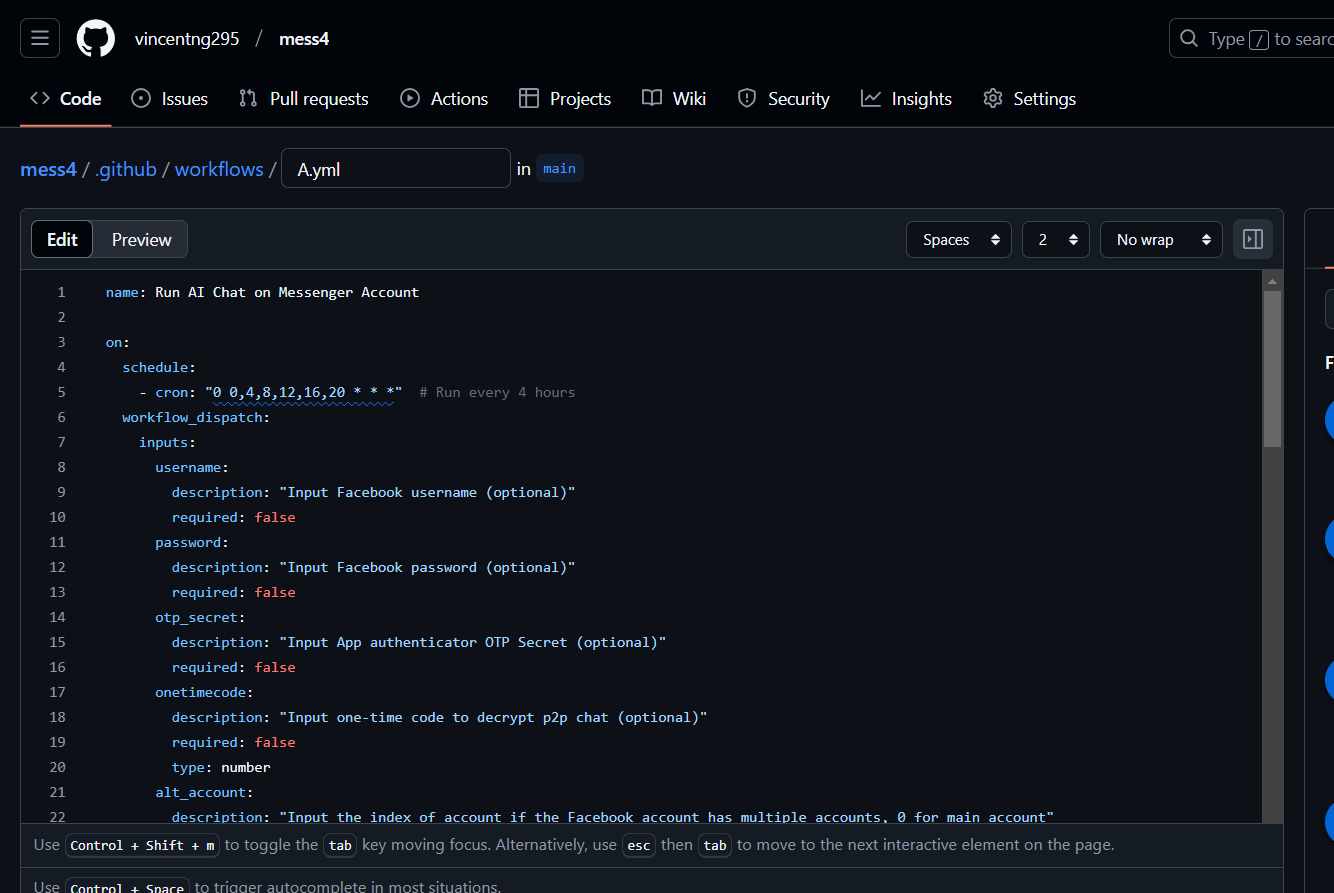Toggle the side panel collapse icon
This screenshot has width=1334, height=893.
(1252, 239)
